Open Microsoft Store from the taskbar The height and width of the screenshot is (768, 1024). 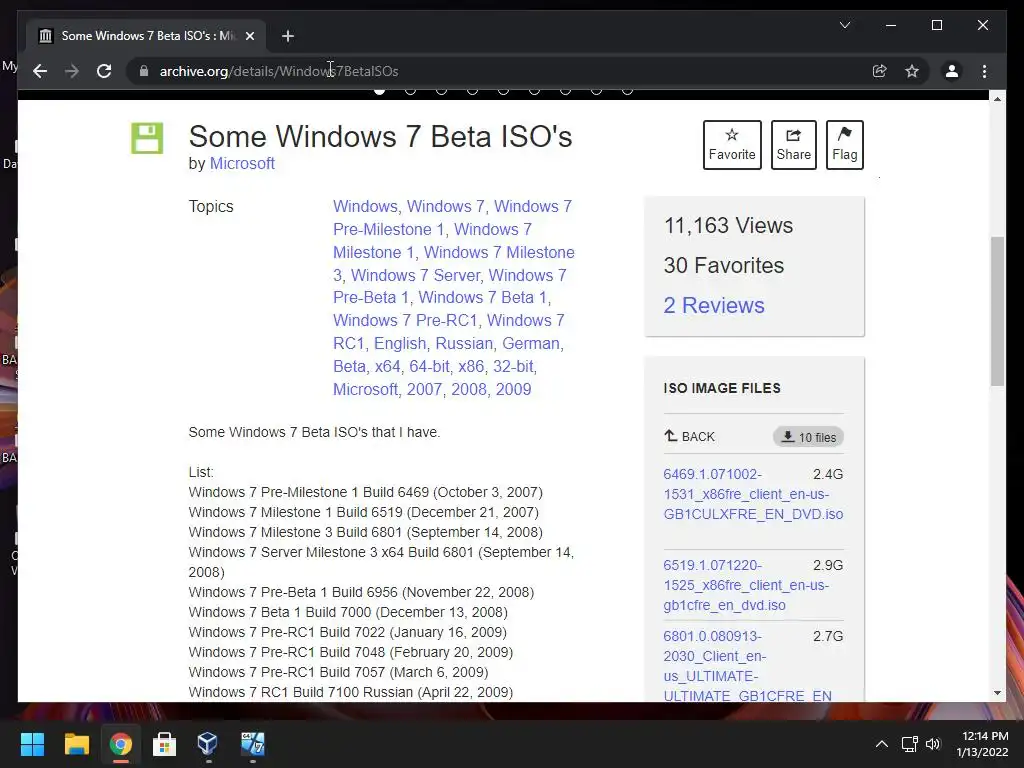pos(164,744)
